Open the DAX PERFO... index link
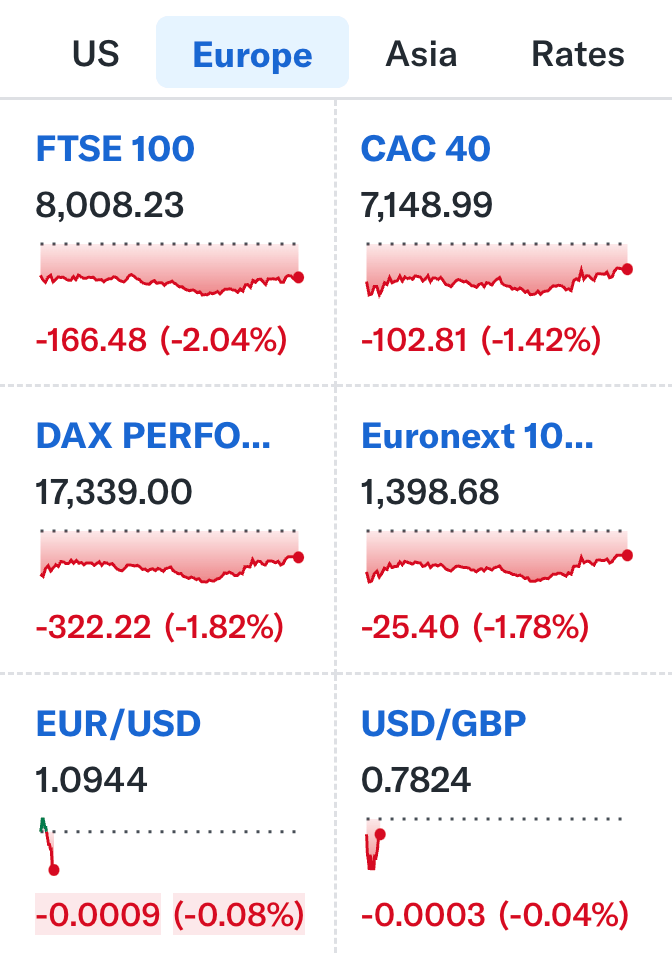Image resolution: width=672 pixels, height=956 pixels. 153,436
